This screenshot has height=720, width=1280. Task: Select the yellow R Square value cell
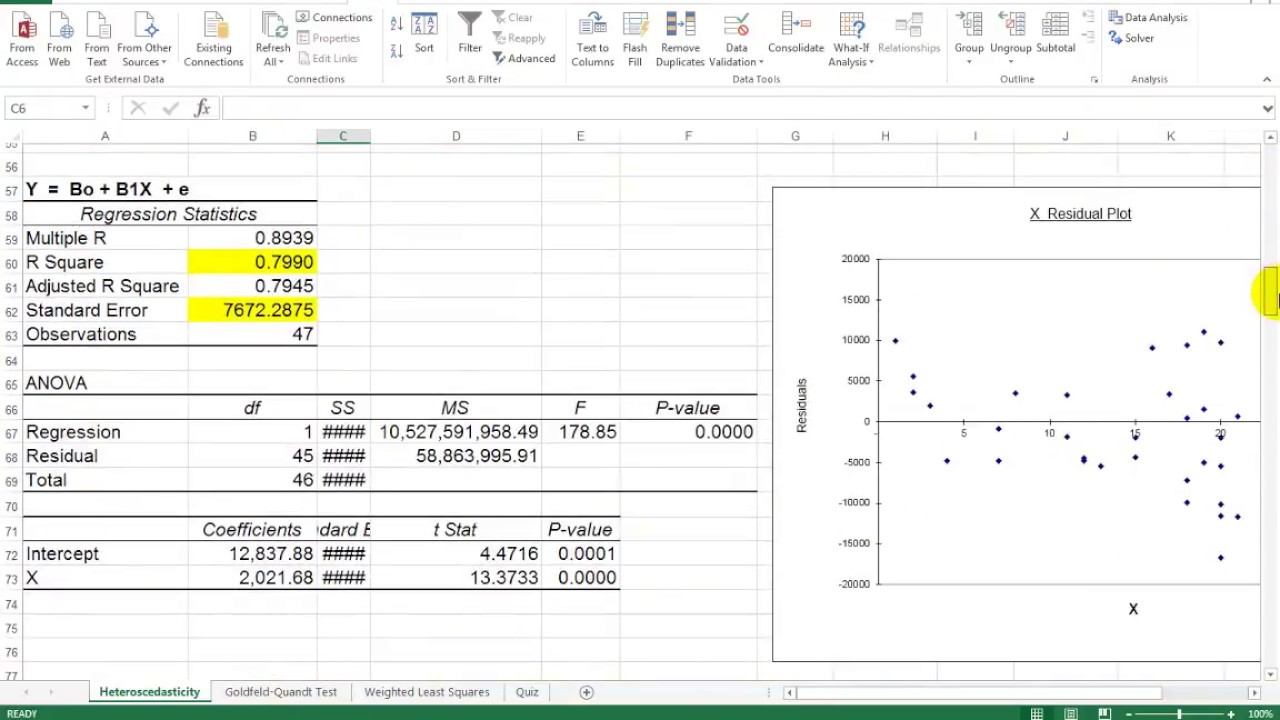pos(252,262)
